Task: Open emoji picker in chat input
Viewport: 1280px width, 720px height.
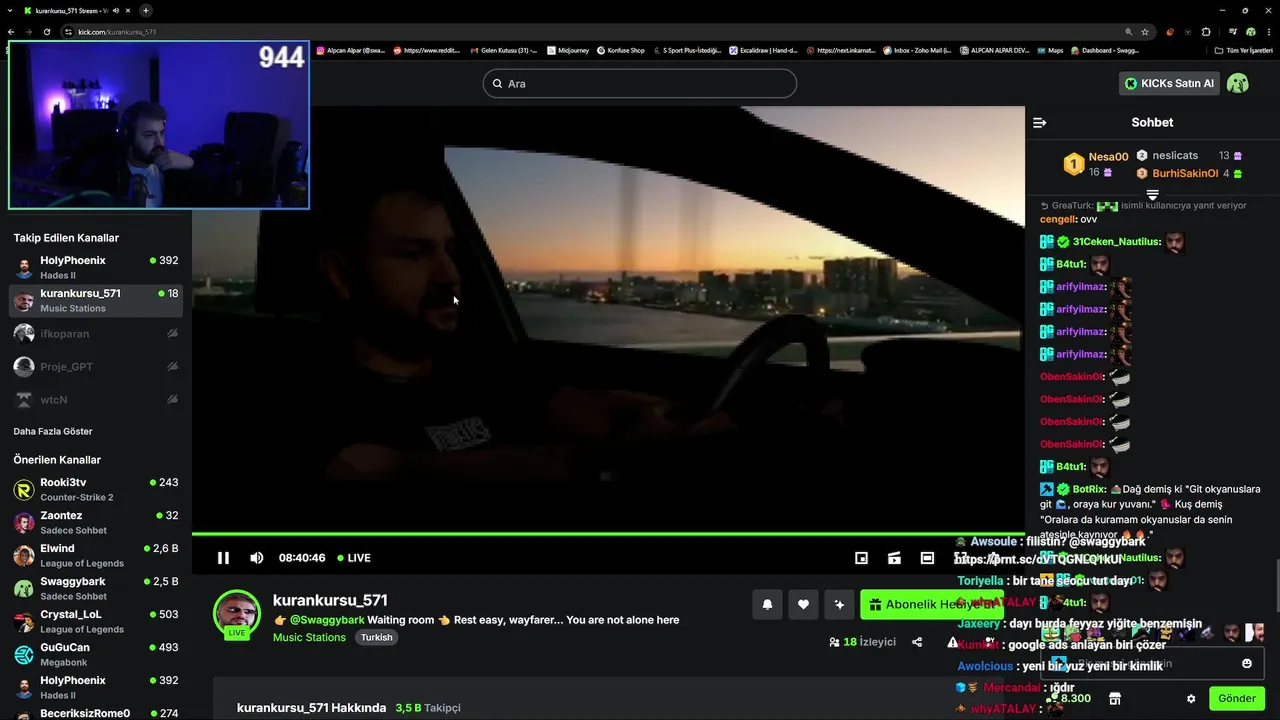Action: coord(1247,663)
